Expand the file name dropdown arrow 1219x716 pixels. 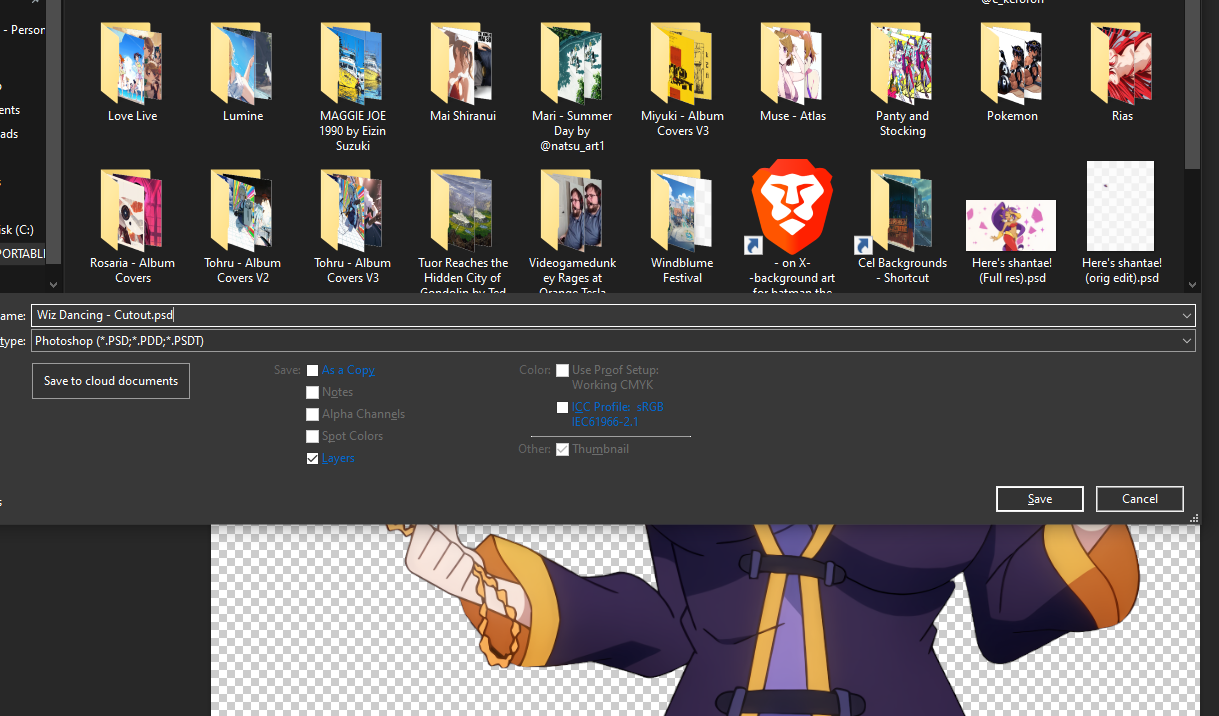pyautogui.click(x=1186, y=315)
